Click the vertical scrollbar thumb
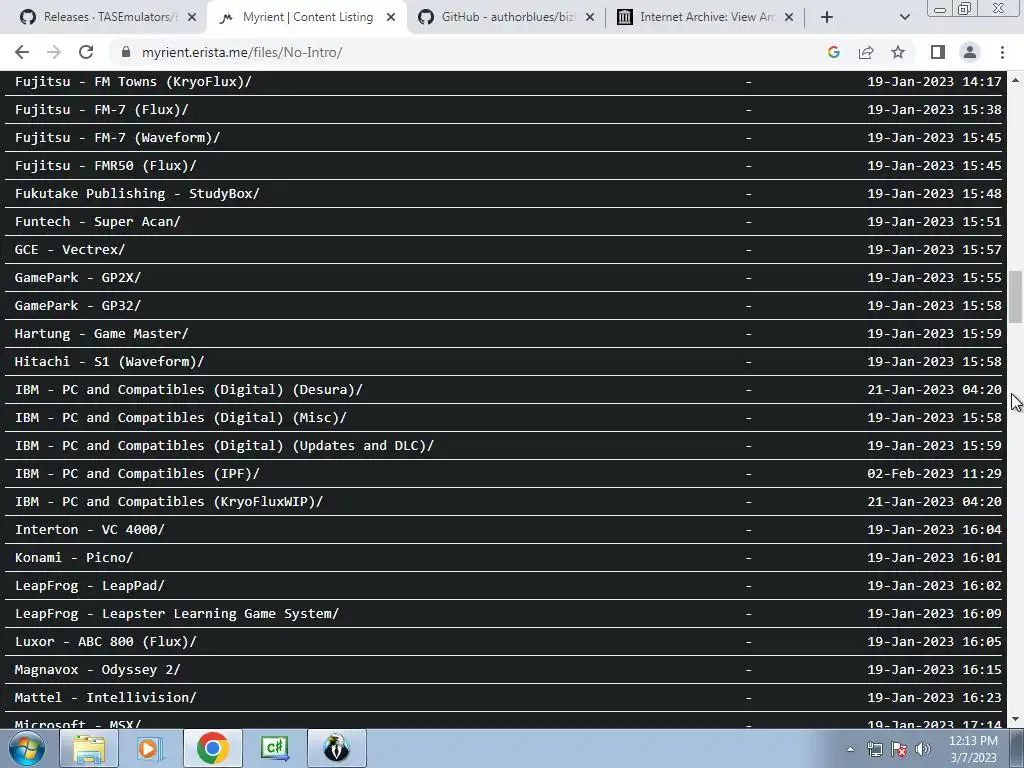Image resolution: width=1024 pixels, height=768 pixels. pyautogui.click(x=1016, y=296)
